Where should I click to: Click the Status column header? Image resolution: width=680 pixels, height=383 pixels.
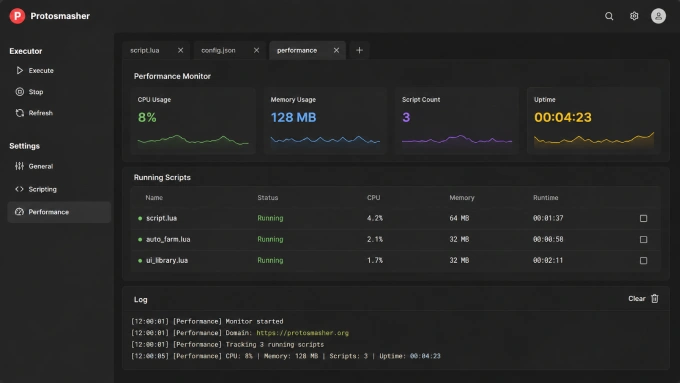point(268,197)
